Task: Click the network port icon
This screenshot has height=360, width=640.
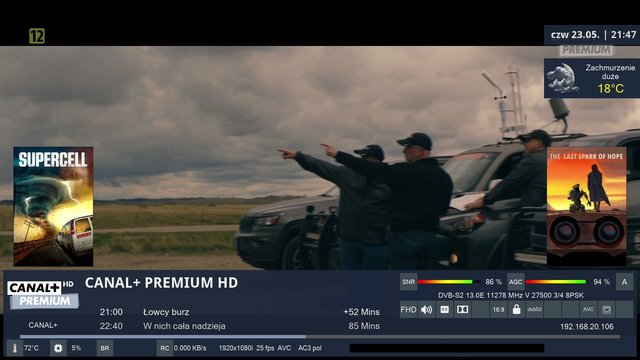Action: pos(607,310)
